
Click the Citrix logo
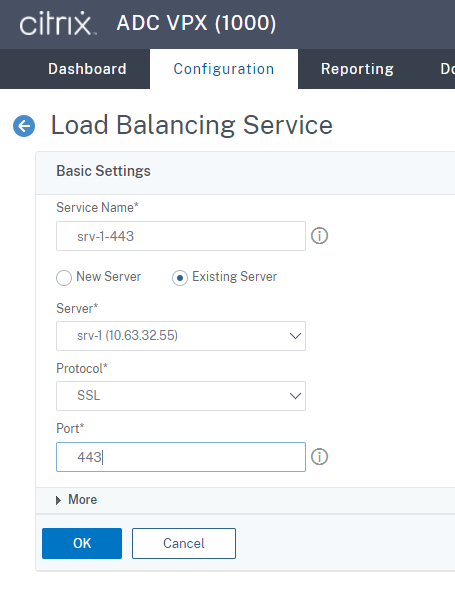pyautogui.click(x=57, y=23)
